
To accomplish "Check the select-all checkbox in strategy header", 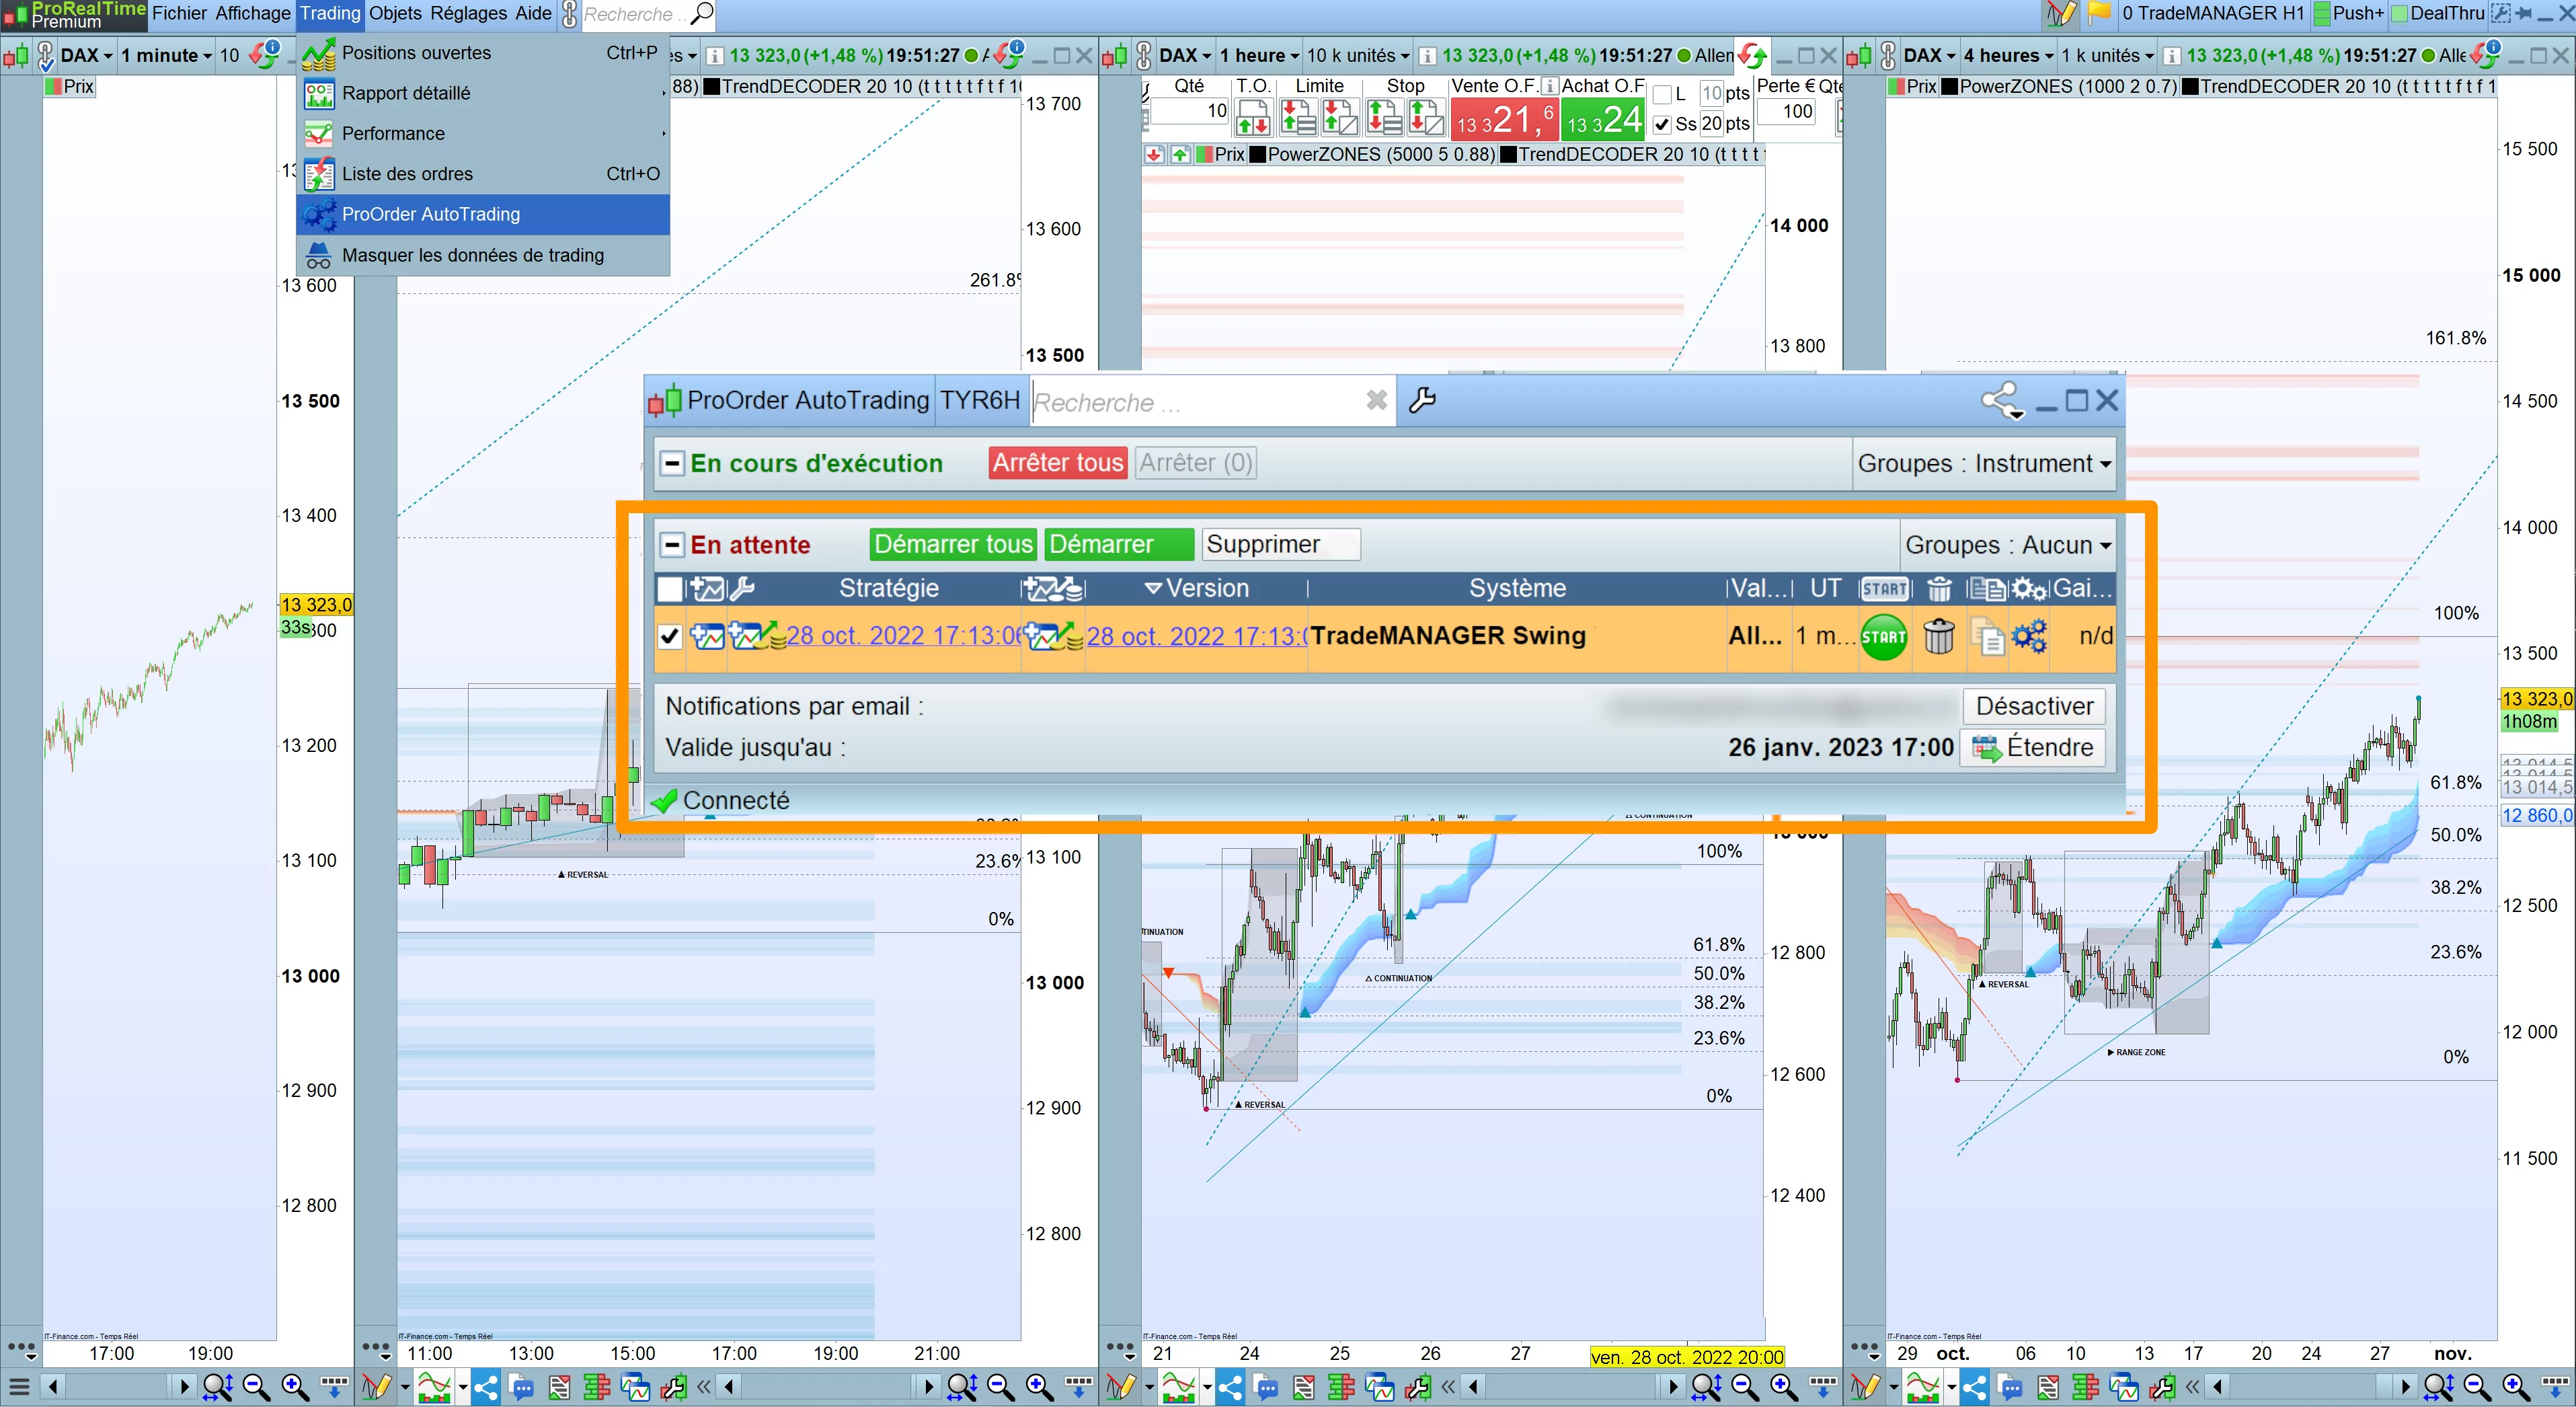I will click(x=670, y=589).
